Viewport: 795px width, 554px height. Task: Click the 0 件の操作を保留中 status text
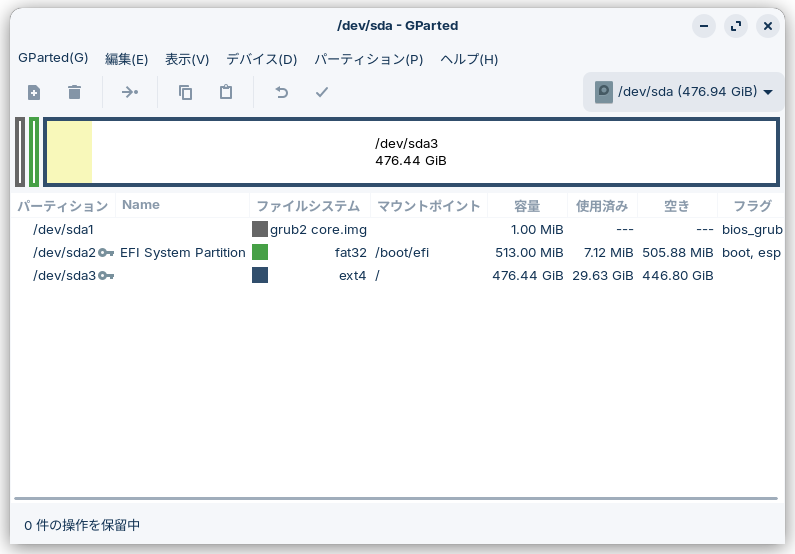82,525
